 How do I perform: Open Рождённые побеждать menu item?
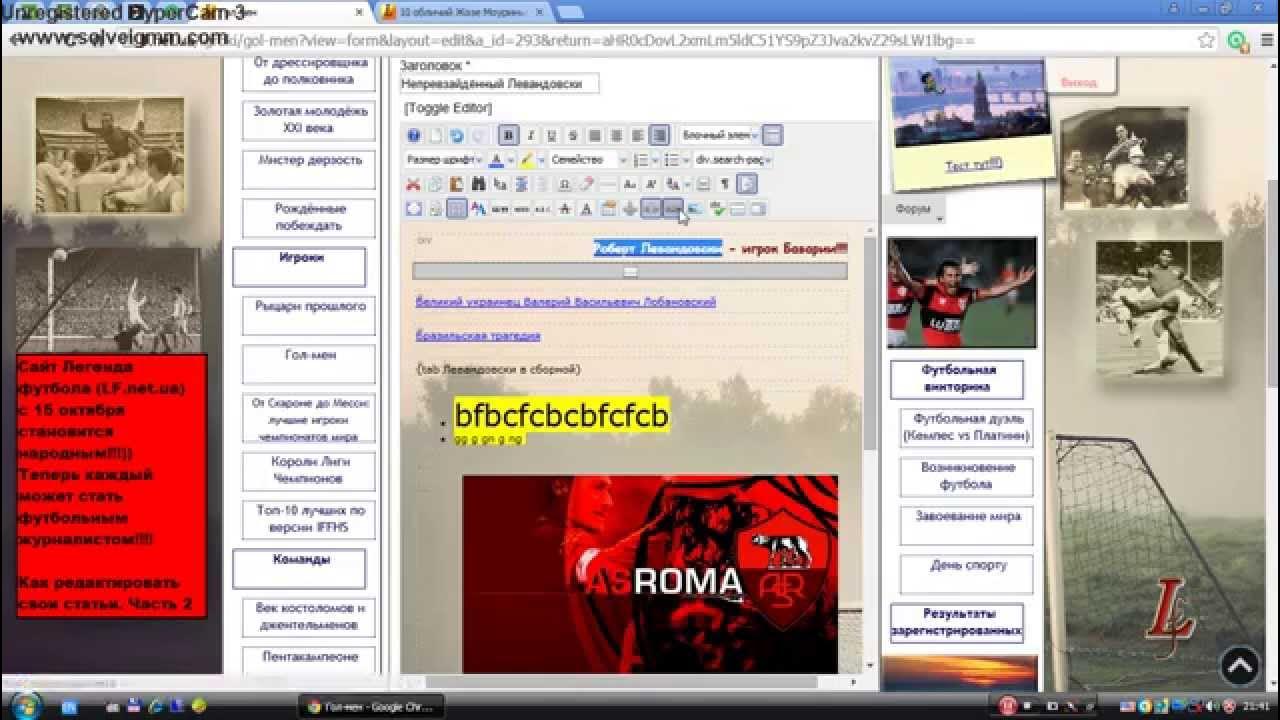click(x=310, y=217)
